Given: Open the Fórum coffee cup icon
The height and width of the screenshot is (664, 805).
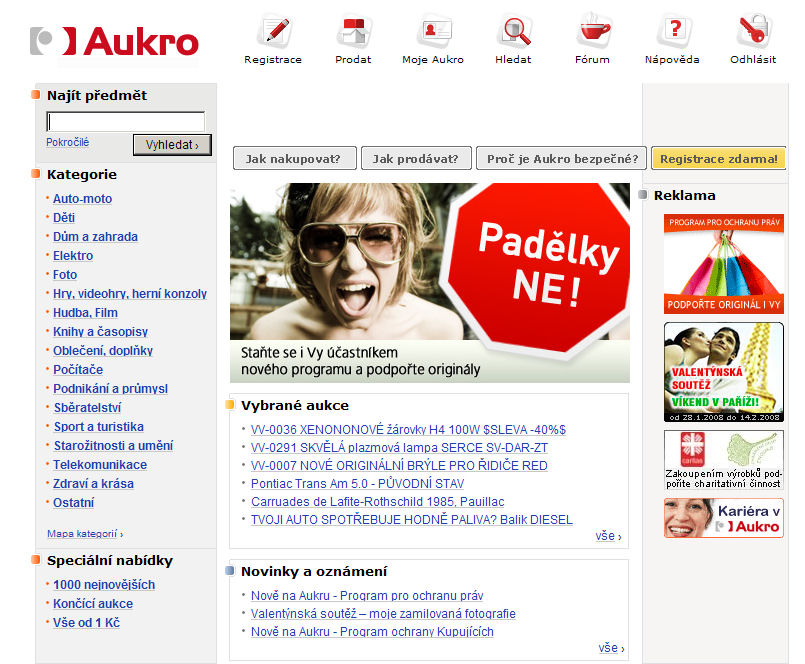Looking at the screenshot, I should pyautogui.click(x=593, y=31).
